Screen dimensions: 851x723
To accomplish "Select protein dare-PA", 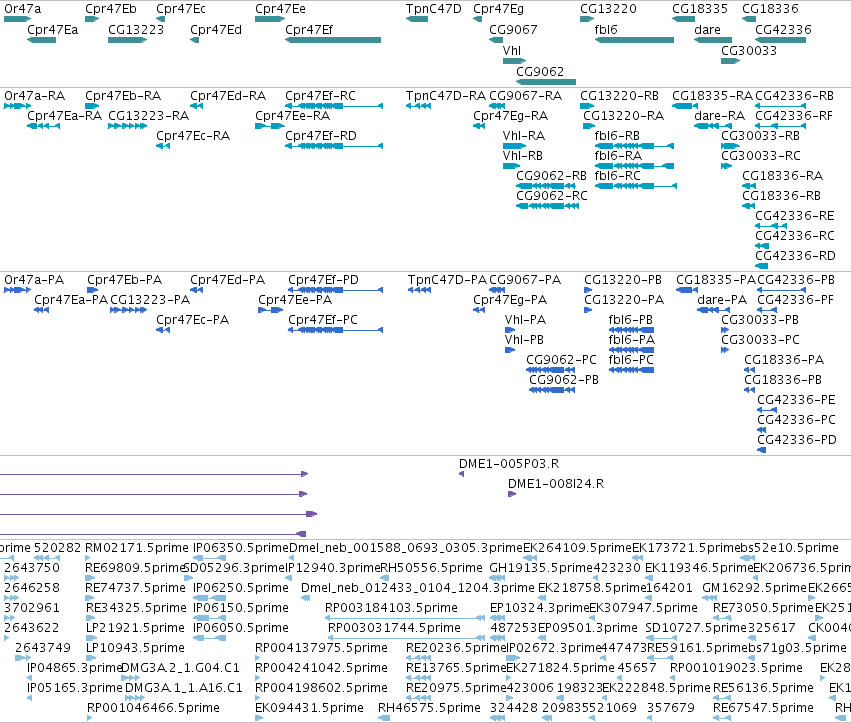I will pyautogui.click(x=714, y=310).
